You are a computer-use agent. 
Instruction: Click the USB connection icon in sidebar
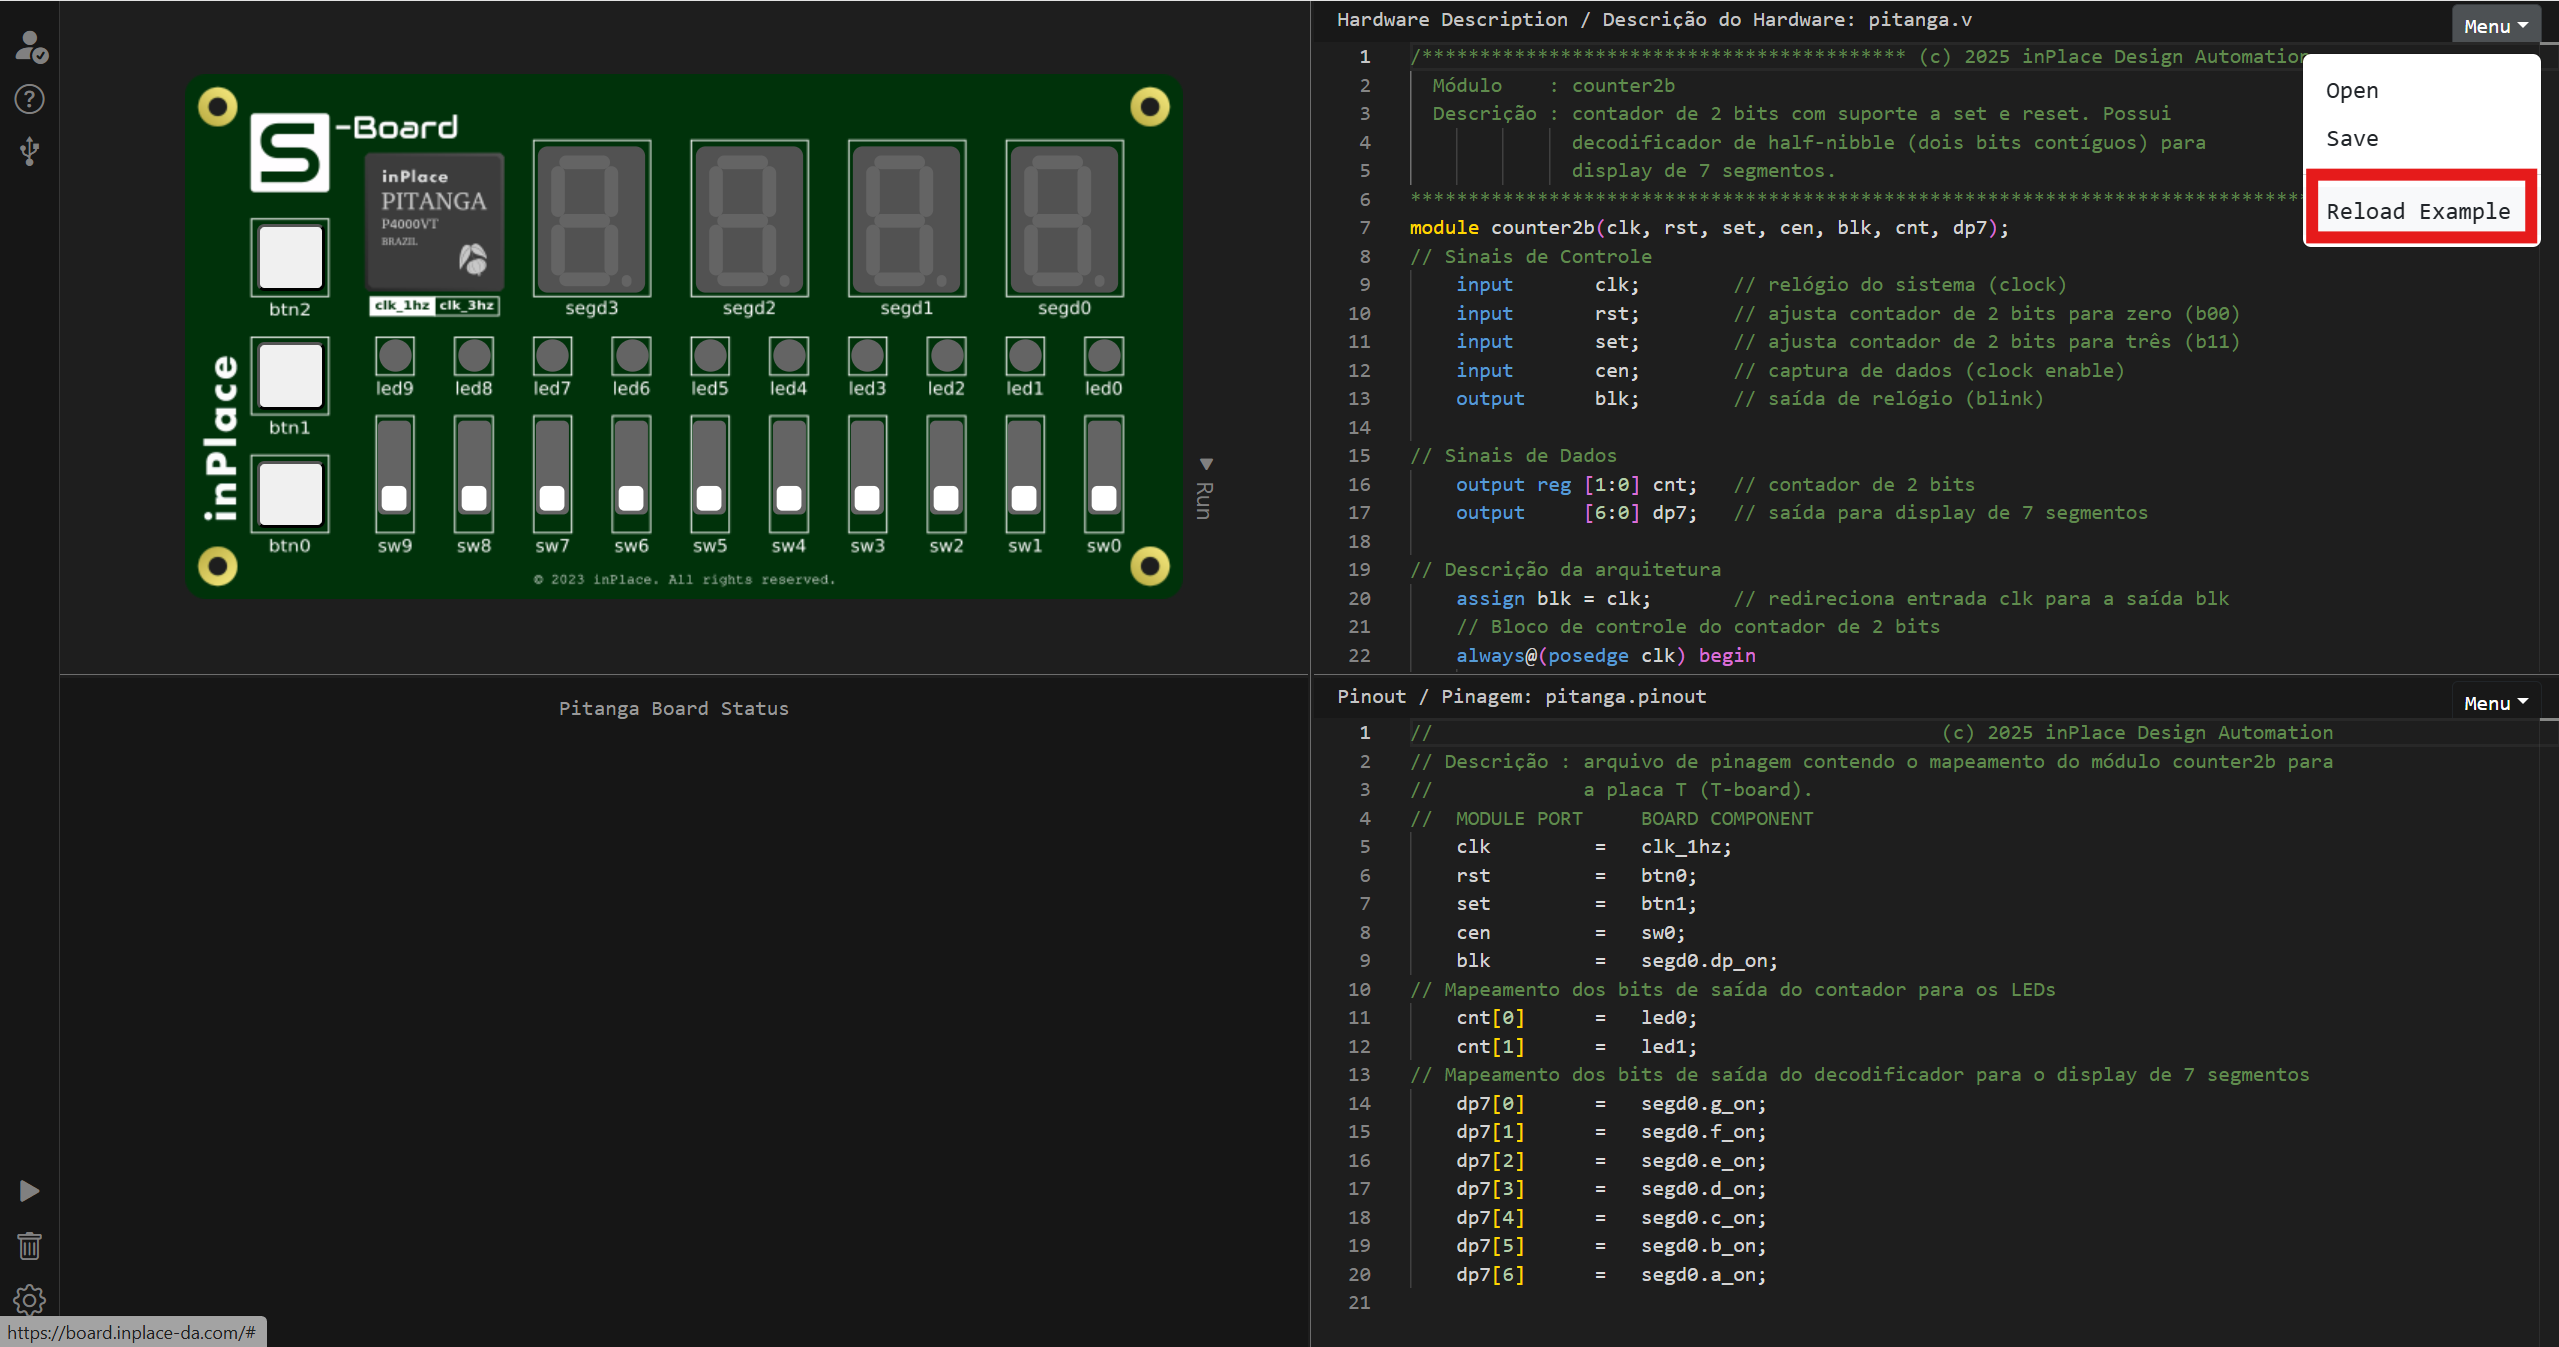pyautogui.click(x=30, y=152)
